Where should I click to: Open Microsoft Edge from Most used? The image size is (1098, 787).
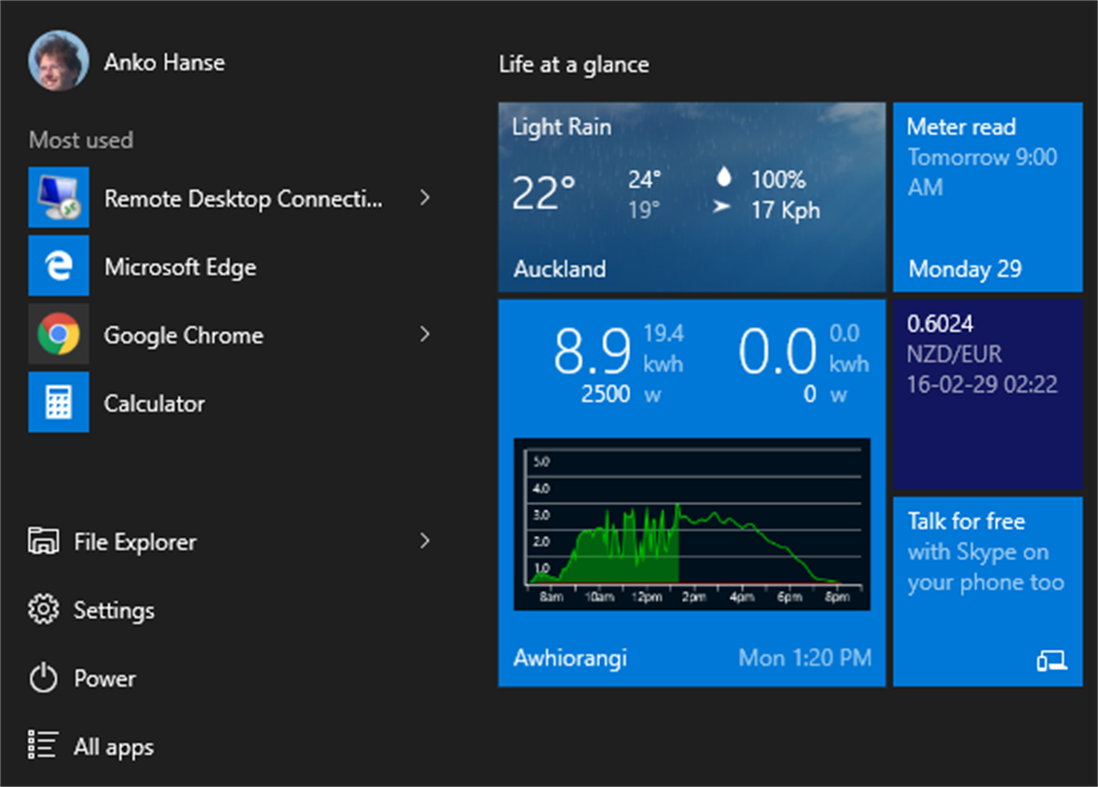tap(180, 266)
